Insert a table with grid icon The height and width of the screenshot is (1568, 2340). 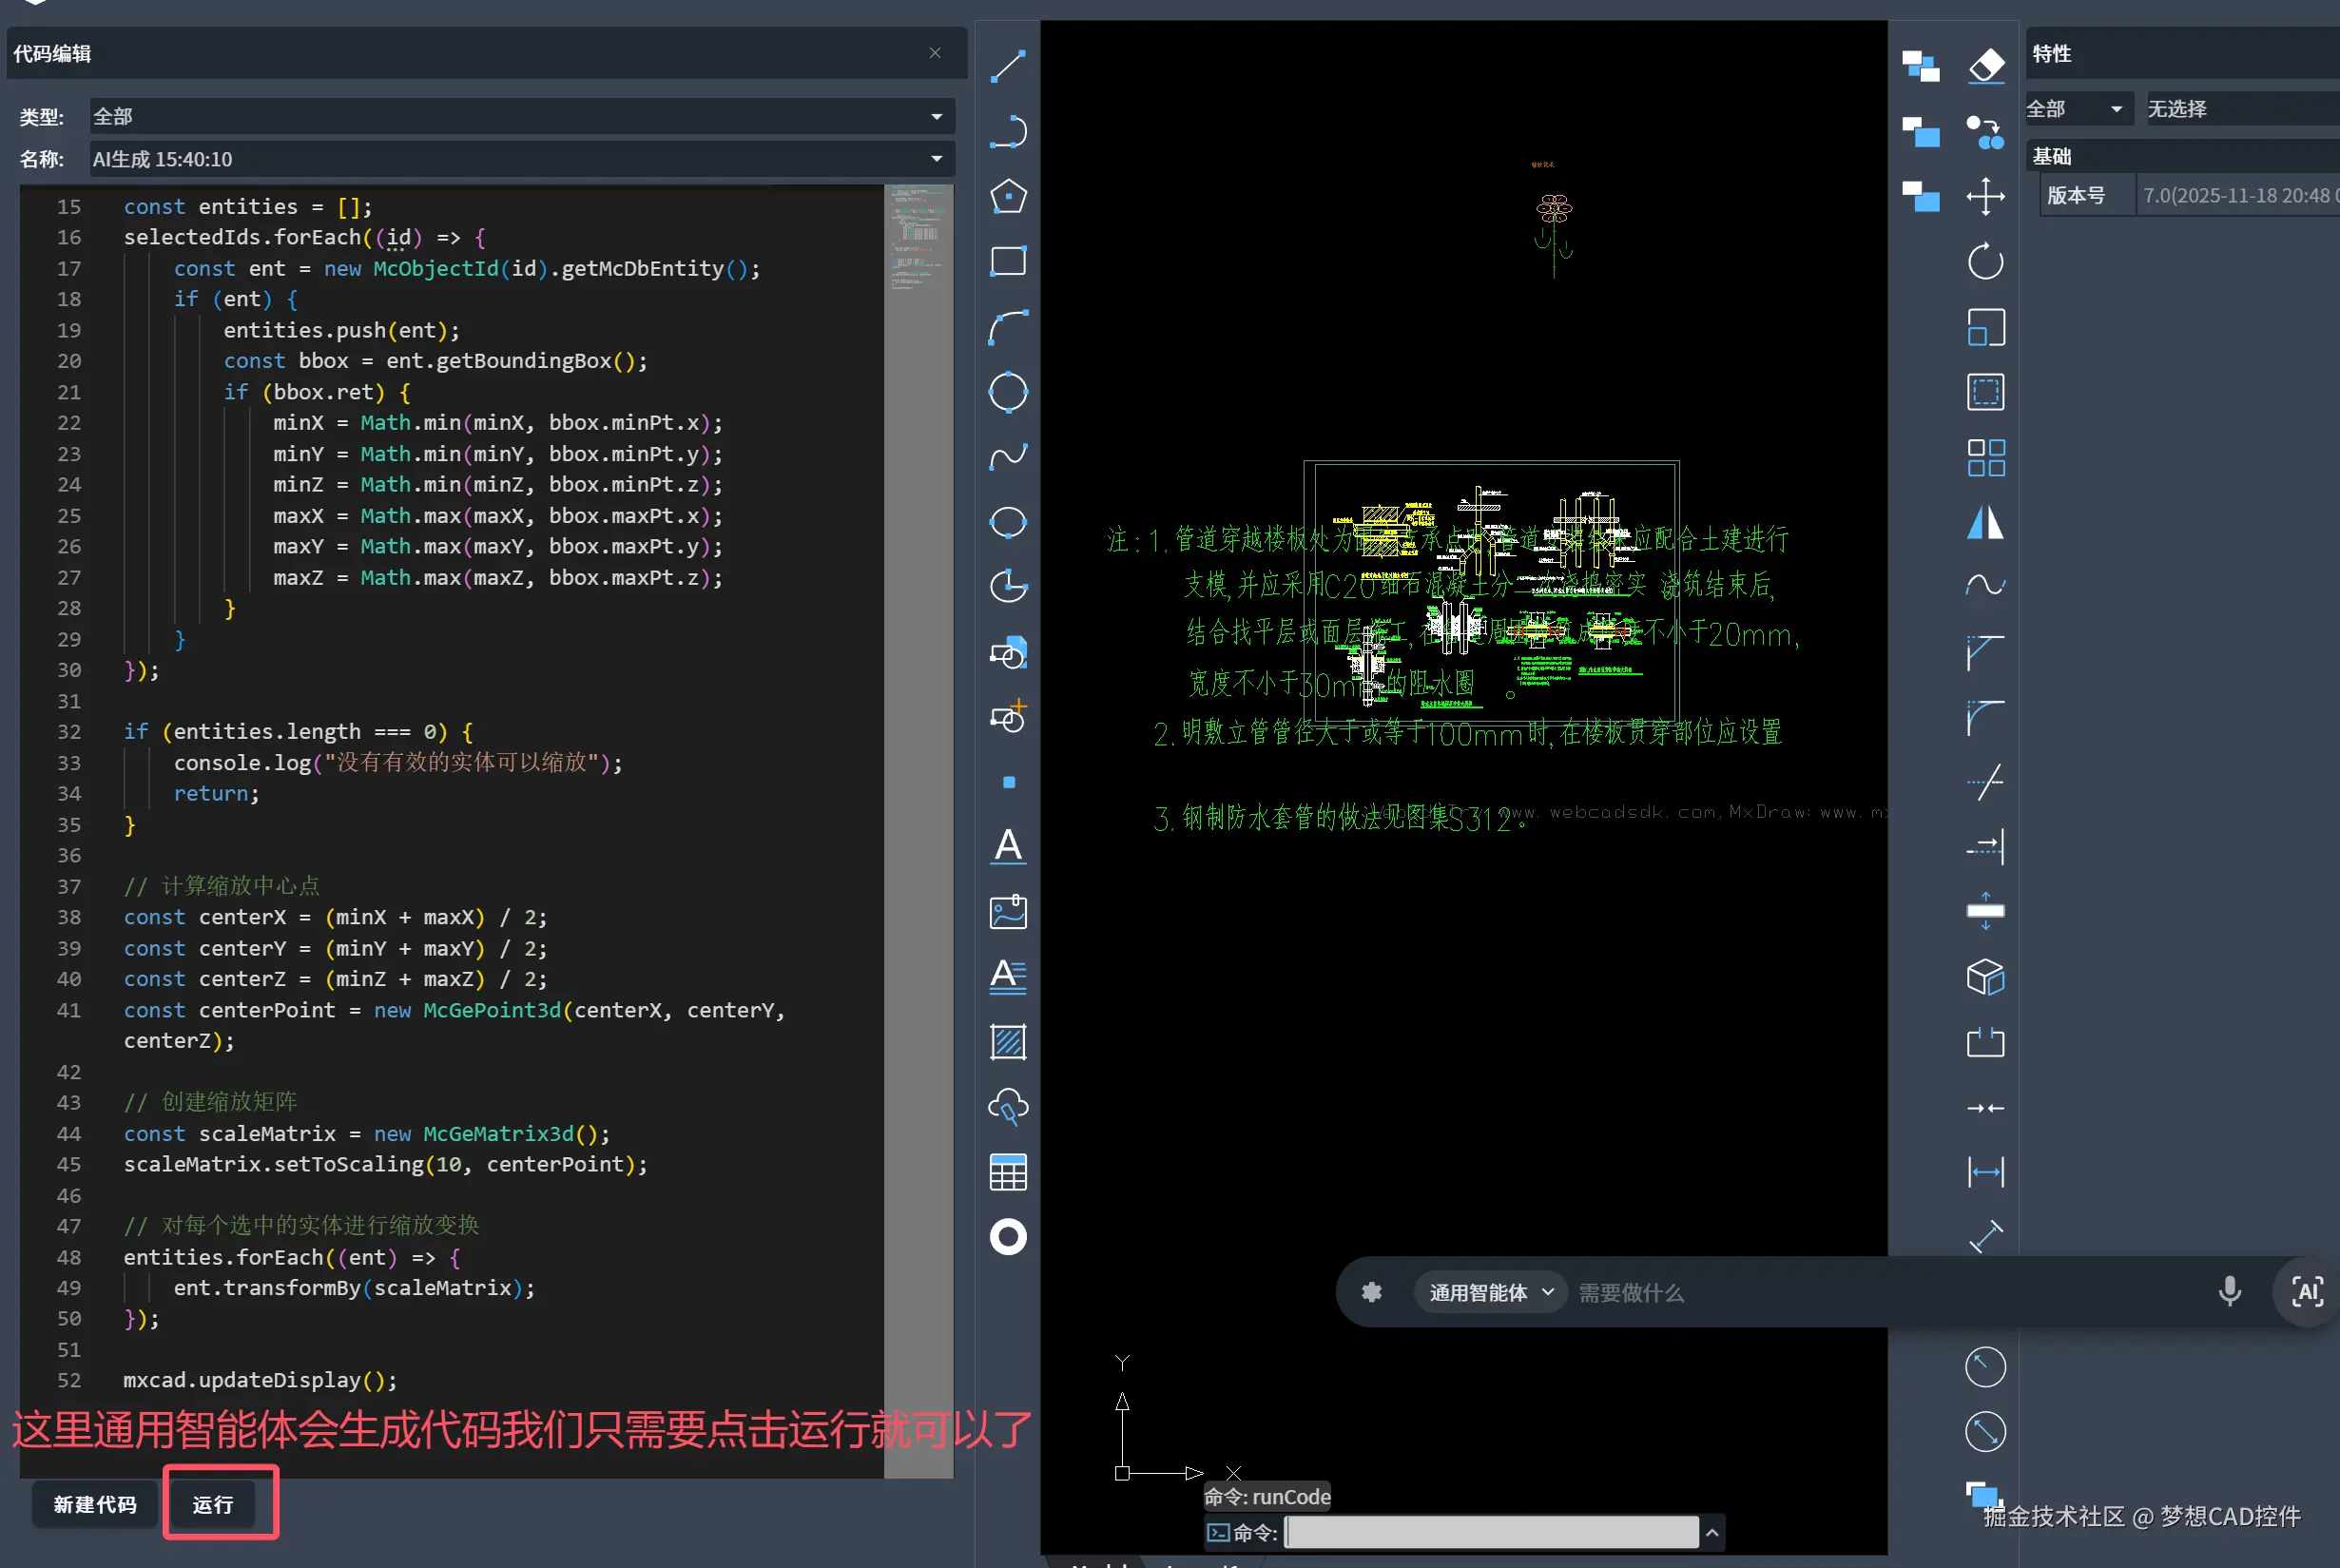1007,1172
